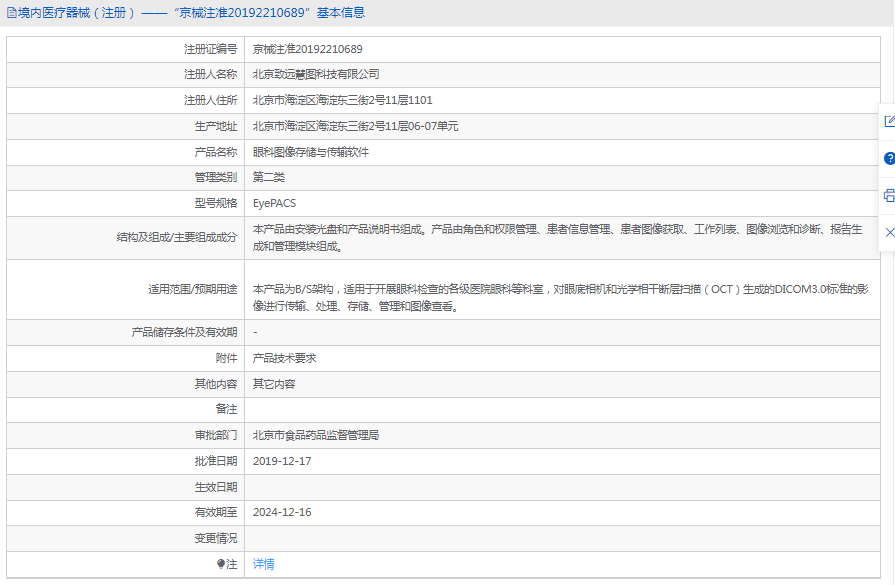The width and height of the screenshot is (895, 585).
Task: Click the approval date 2019-12-17
Action: (x=282, y=461)
